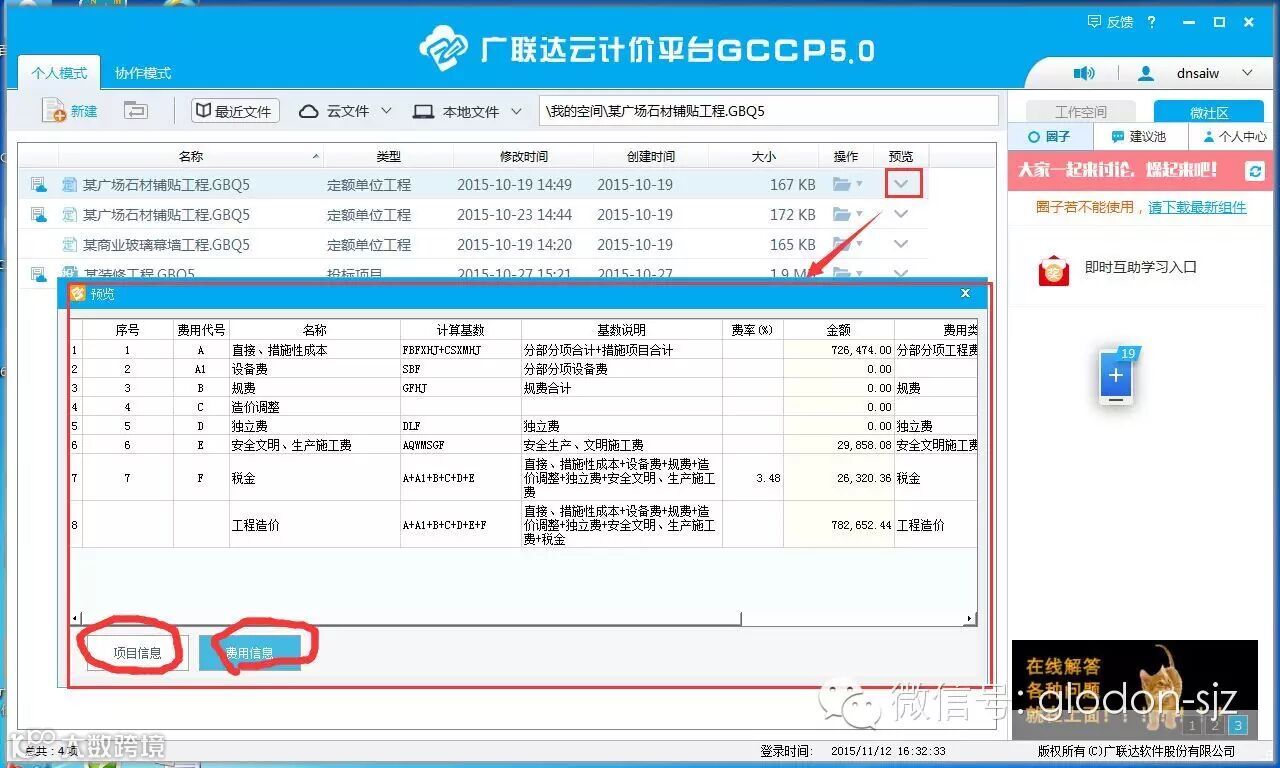Click the 在线解答 cat advertisement banner
The width and height of the screenshot is (1280, 768).
coord(1134,689)
